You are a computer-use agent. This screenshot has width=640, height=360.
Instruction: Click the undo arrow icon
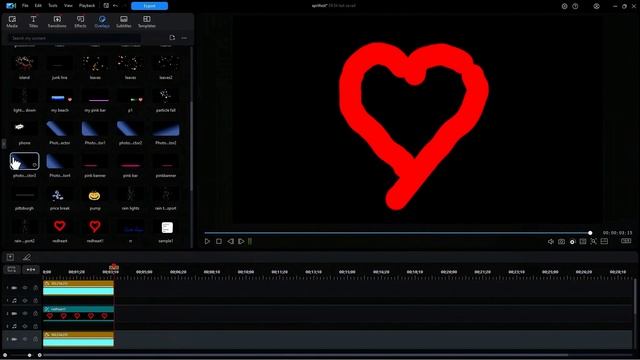pos(116,6)
